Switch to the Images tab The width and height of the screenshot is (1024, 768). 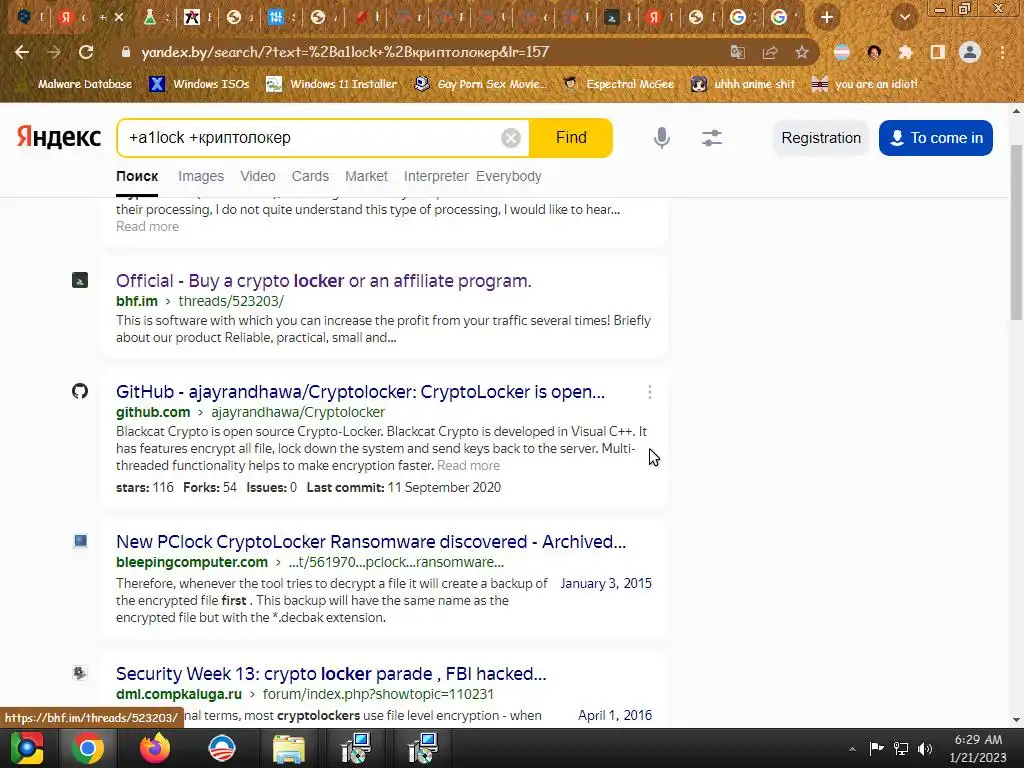tap(201, 176)
